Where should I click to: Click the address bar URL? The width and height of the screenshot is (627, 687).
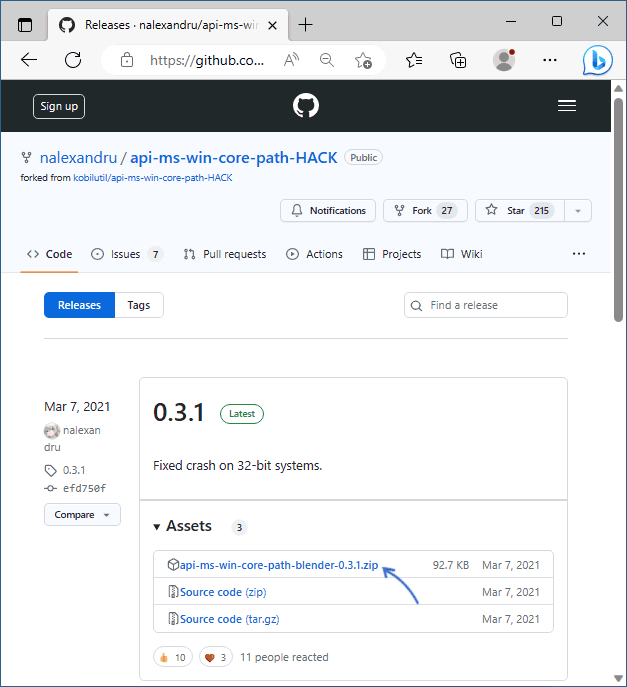(207, 60)
